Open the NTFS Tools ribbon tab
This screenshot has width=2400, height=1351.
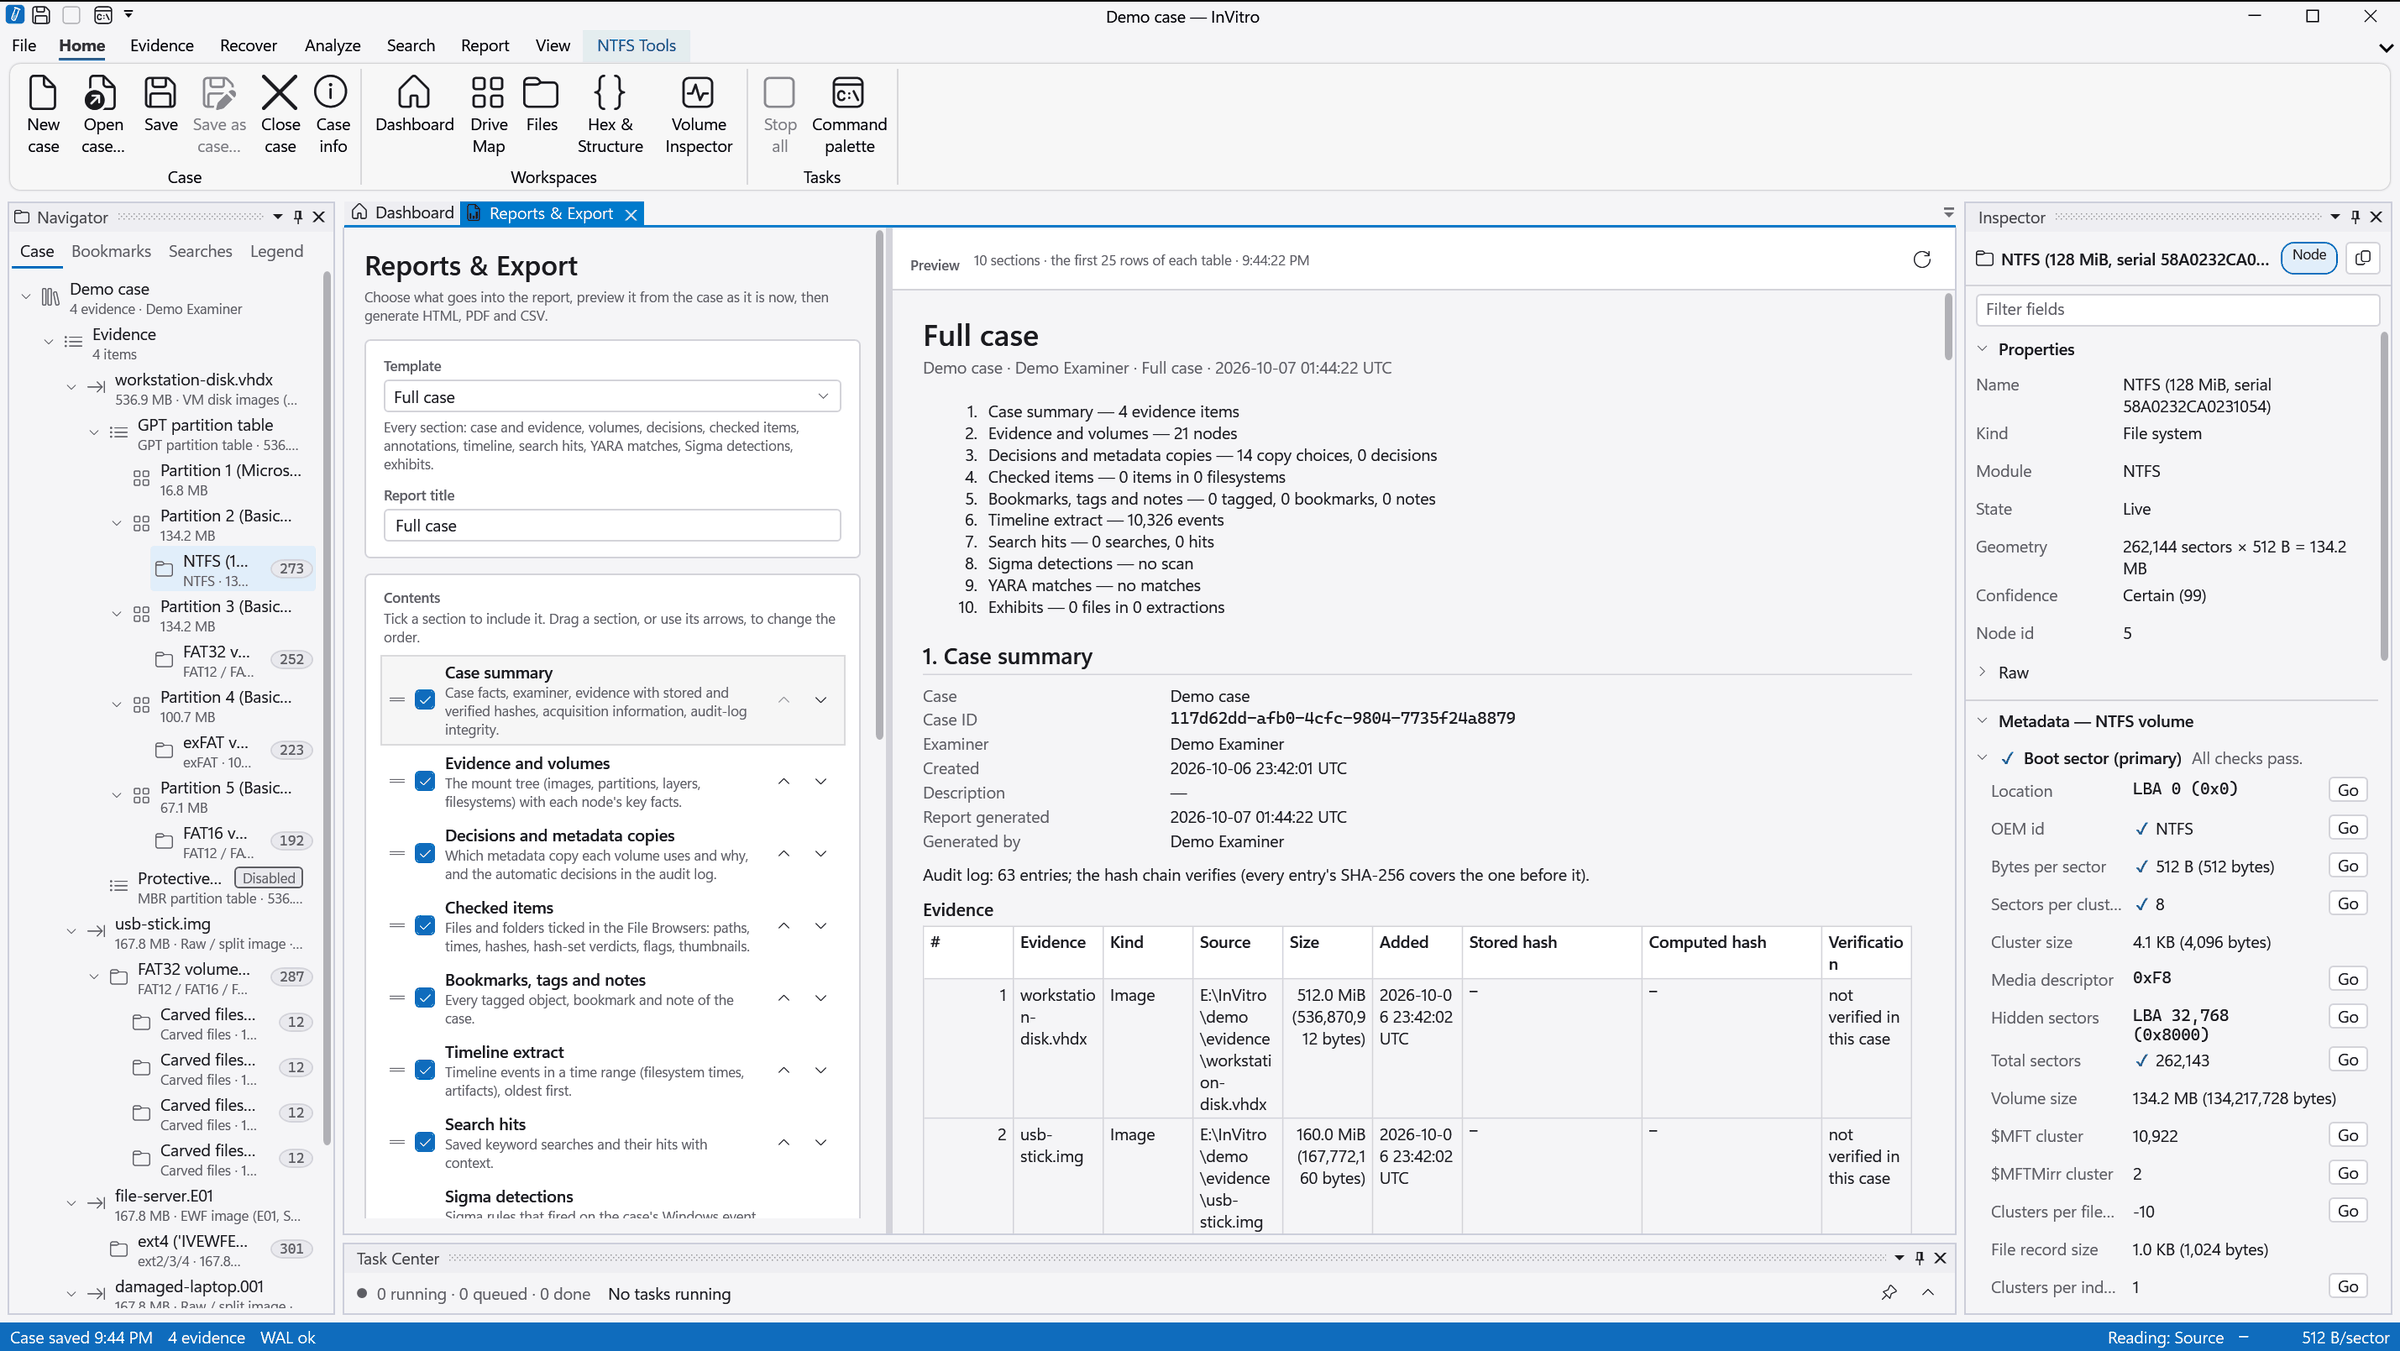[x=636, y=45]
